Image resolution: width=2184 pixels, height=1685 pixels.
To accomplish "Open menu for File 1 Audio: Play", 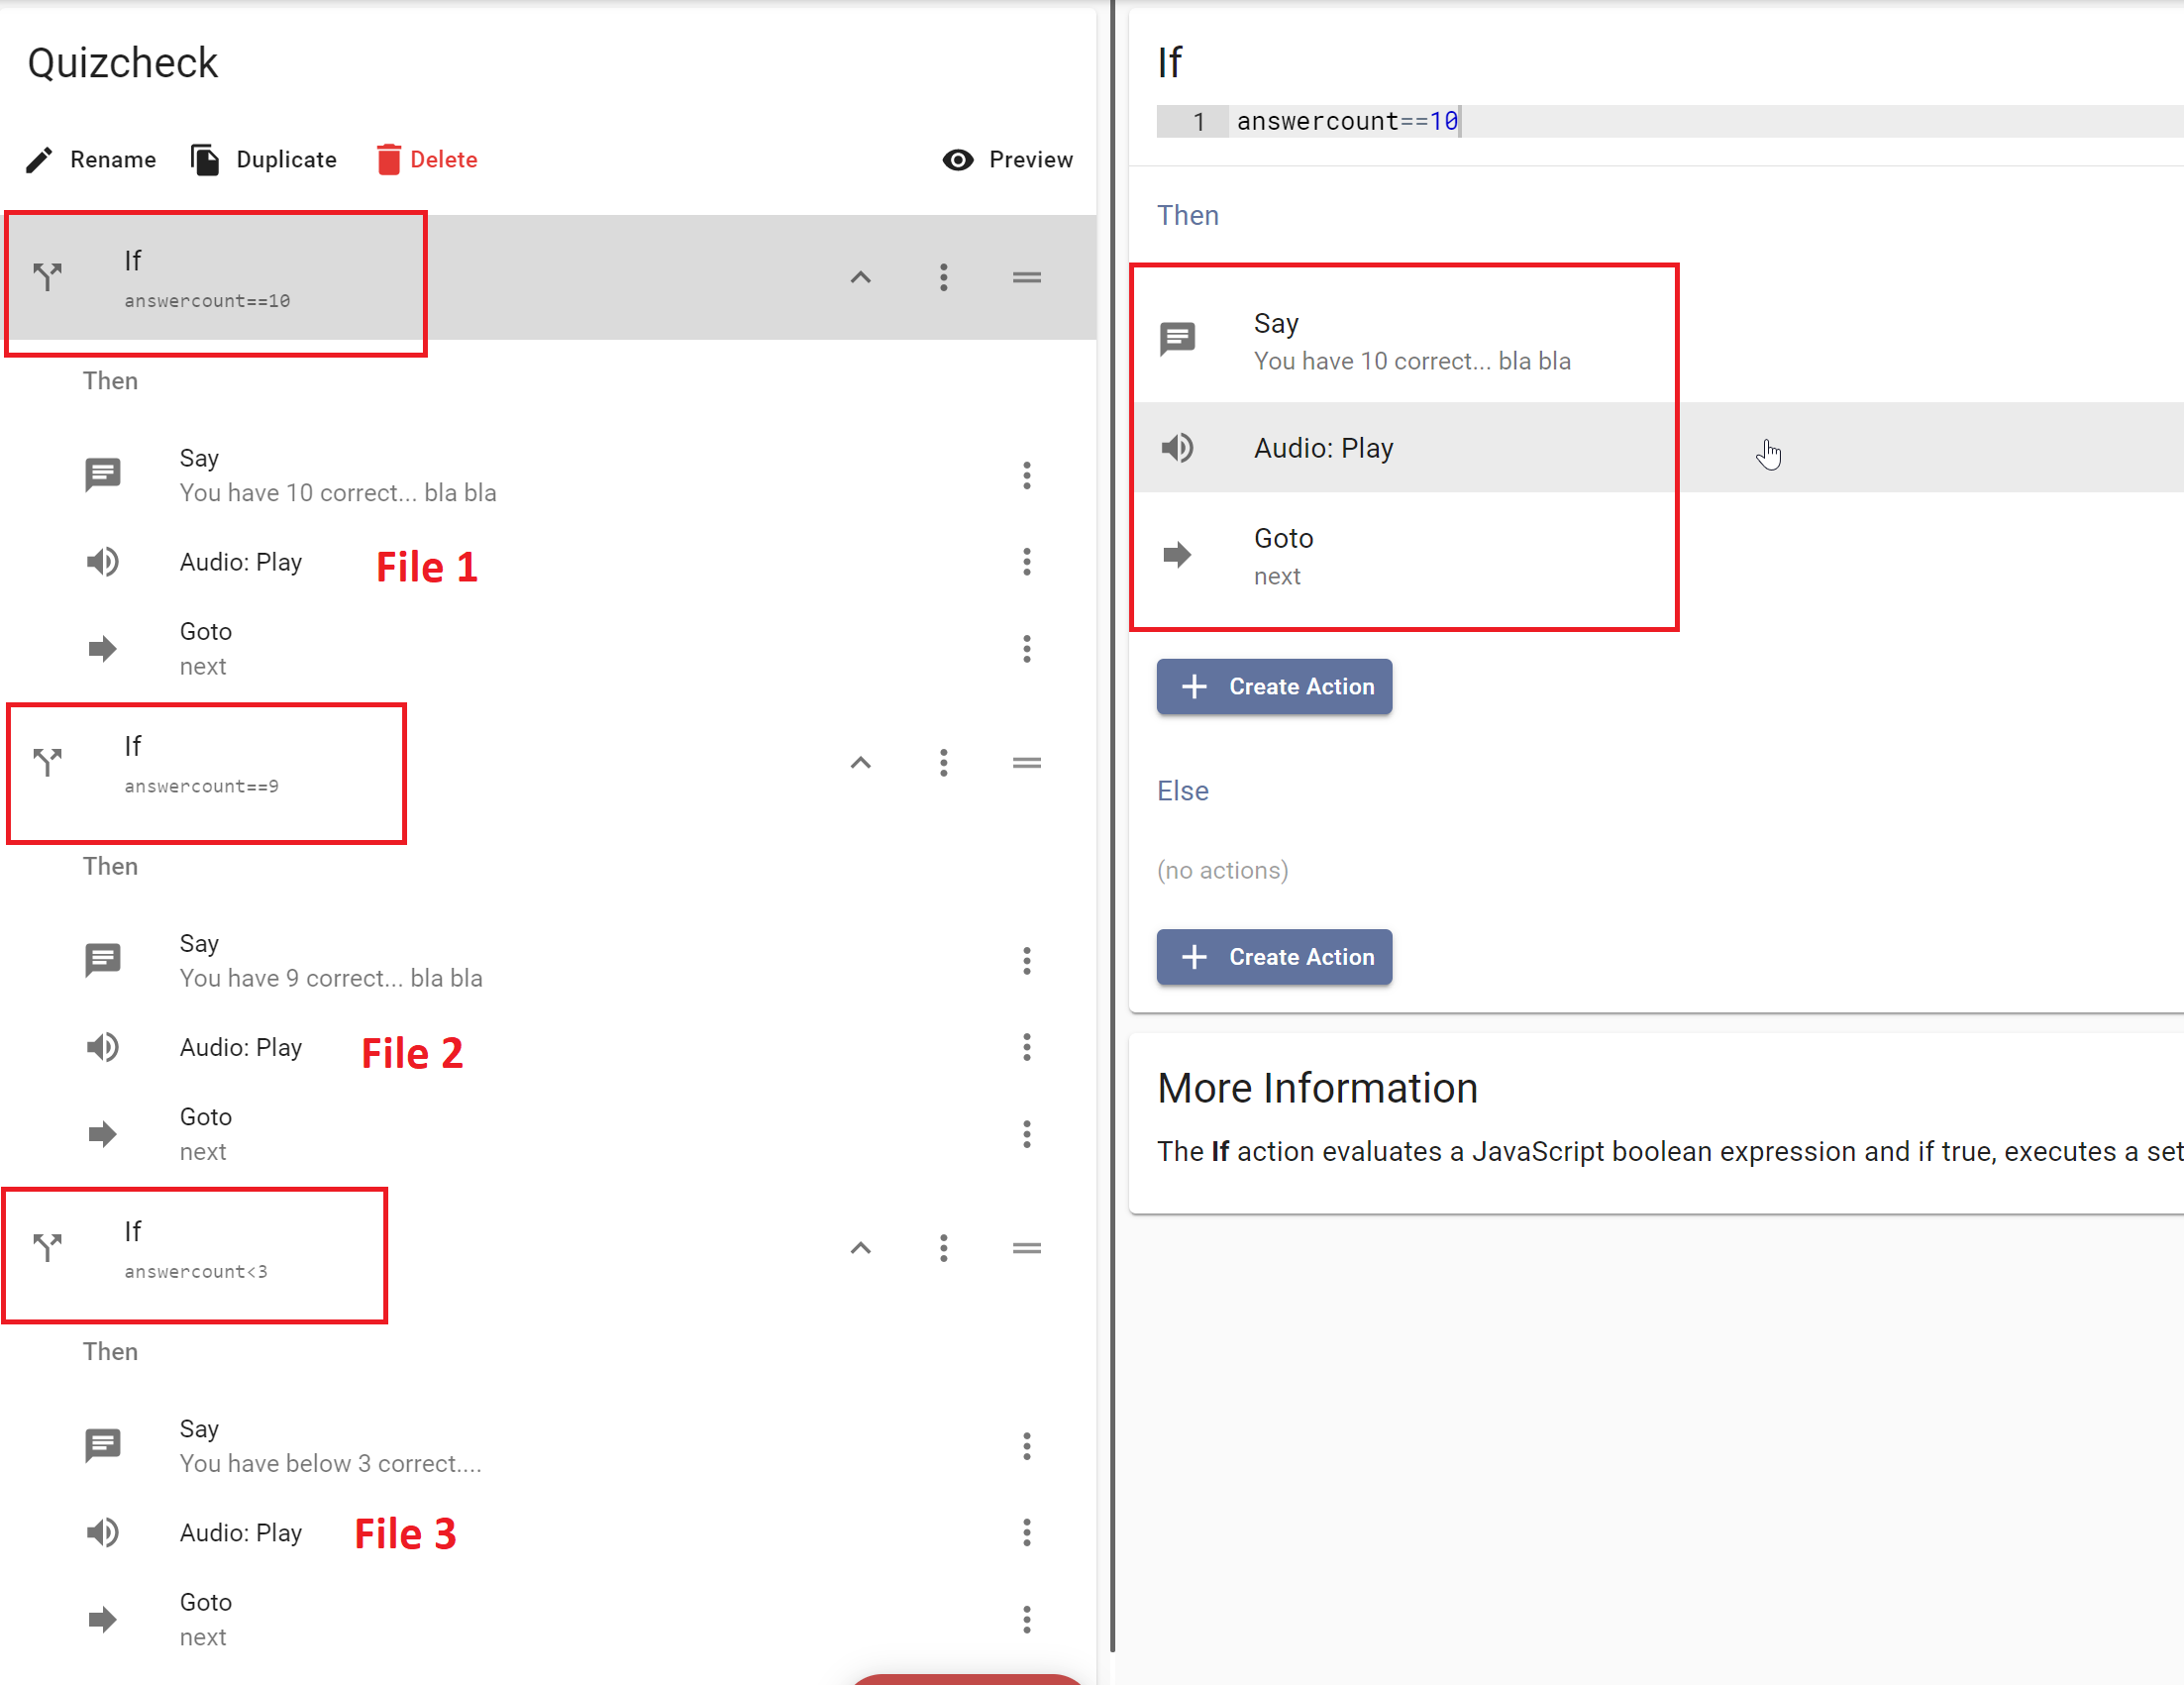I will [1026, 562].
